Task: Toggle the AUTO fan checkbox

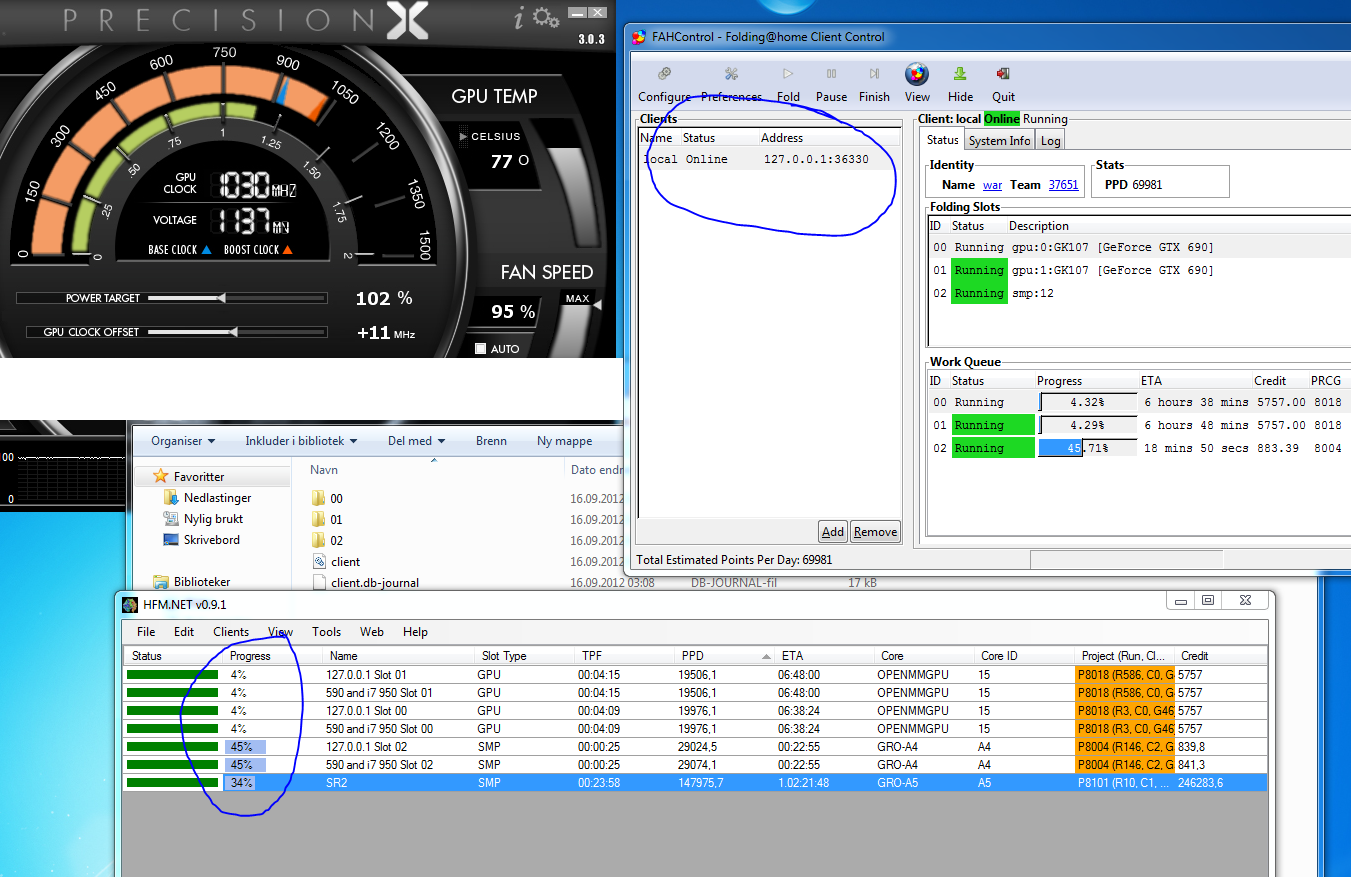Action: 481,349
